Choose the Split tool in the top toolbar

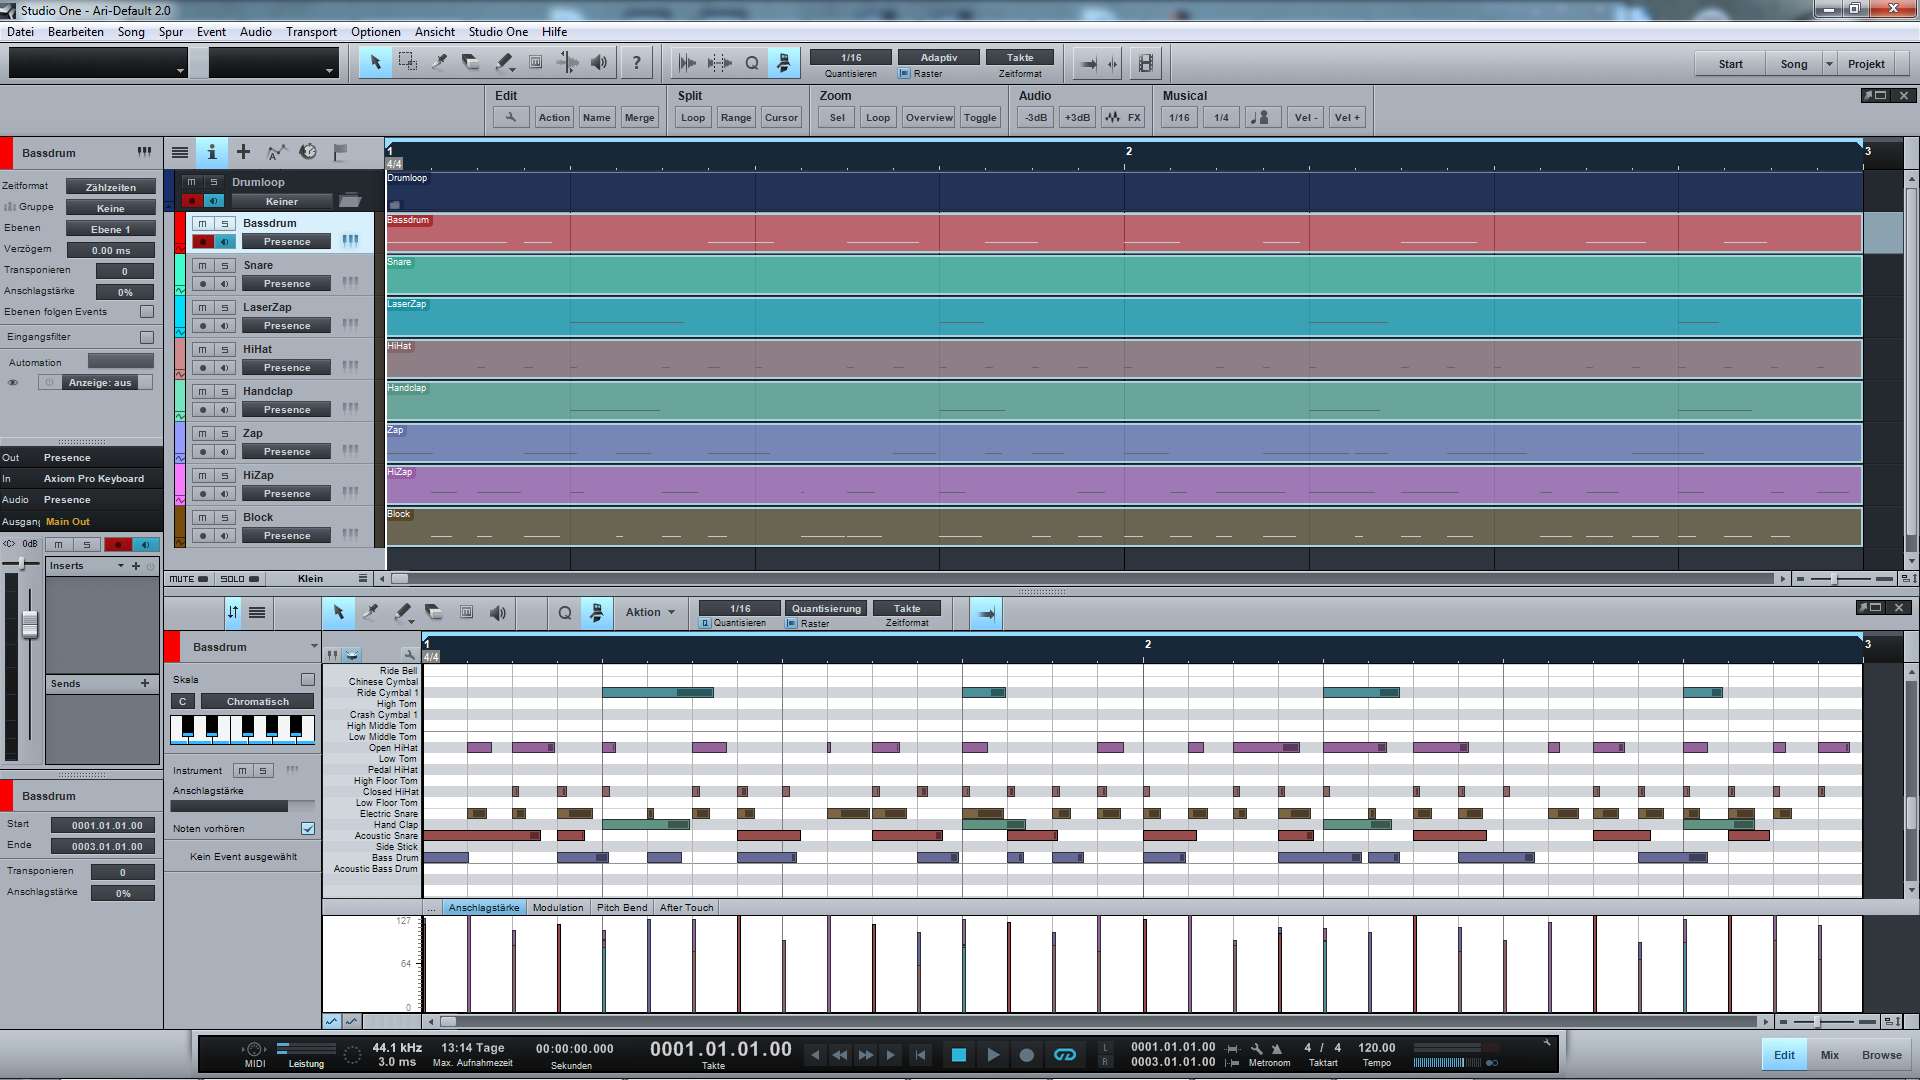point(439,62)
